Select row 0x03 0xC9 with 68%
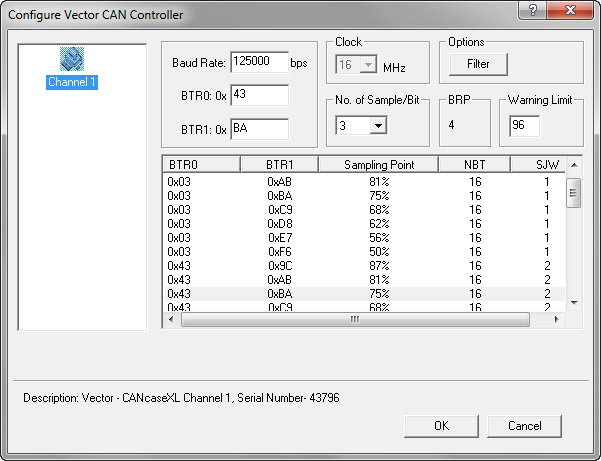The image size is (601, 461). tap(364, 210)
